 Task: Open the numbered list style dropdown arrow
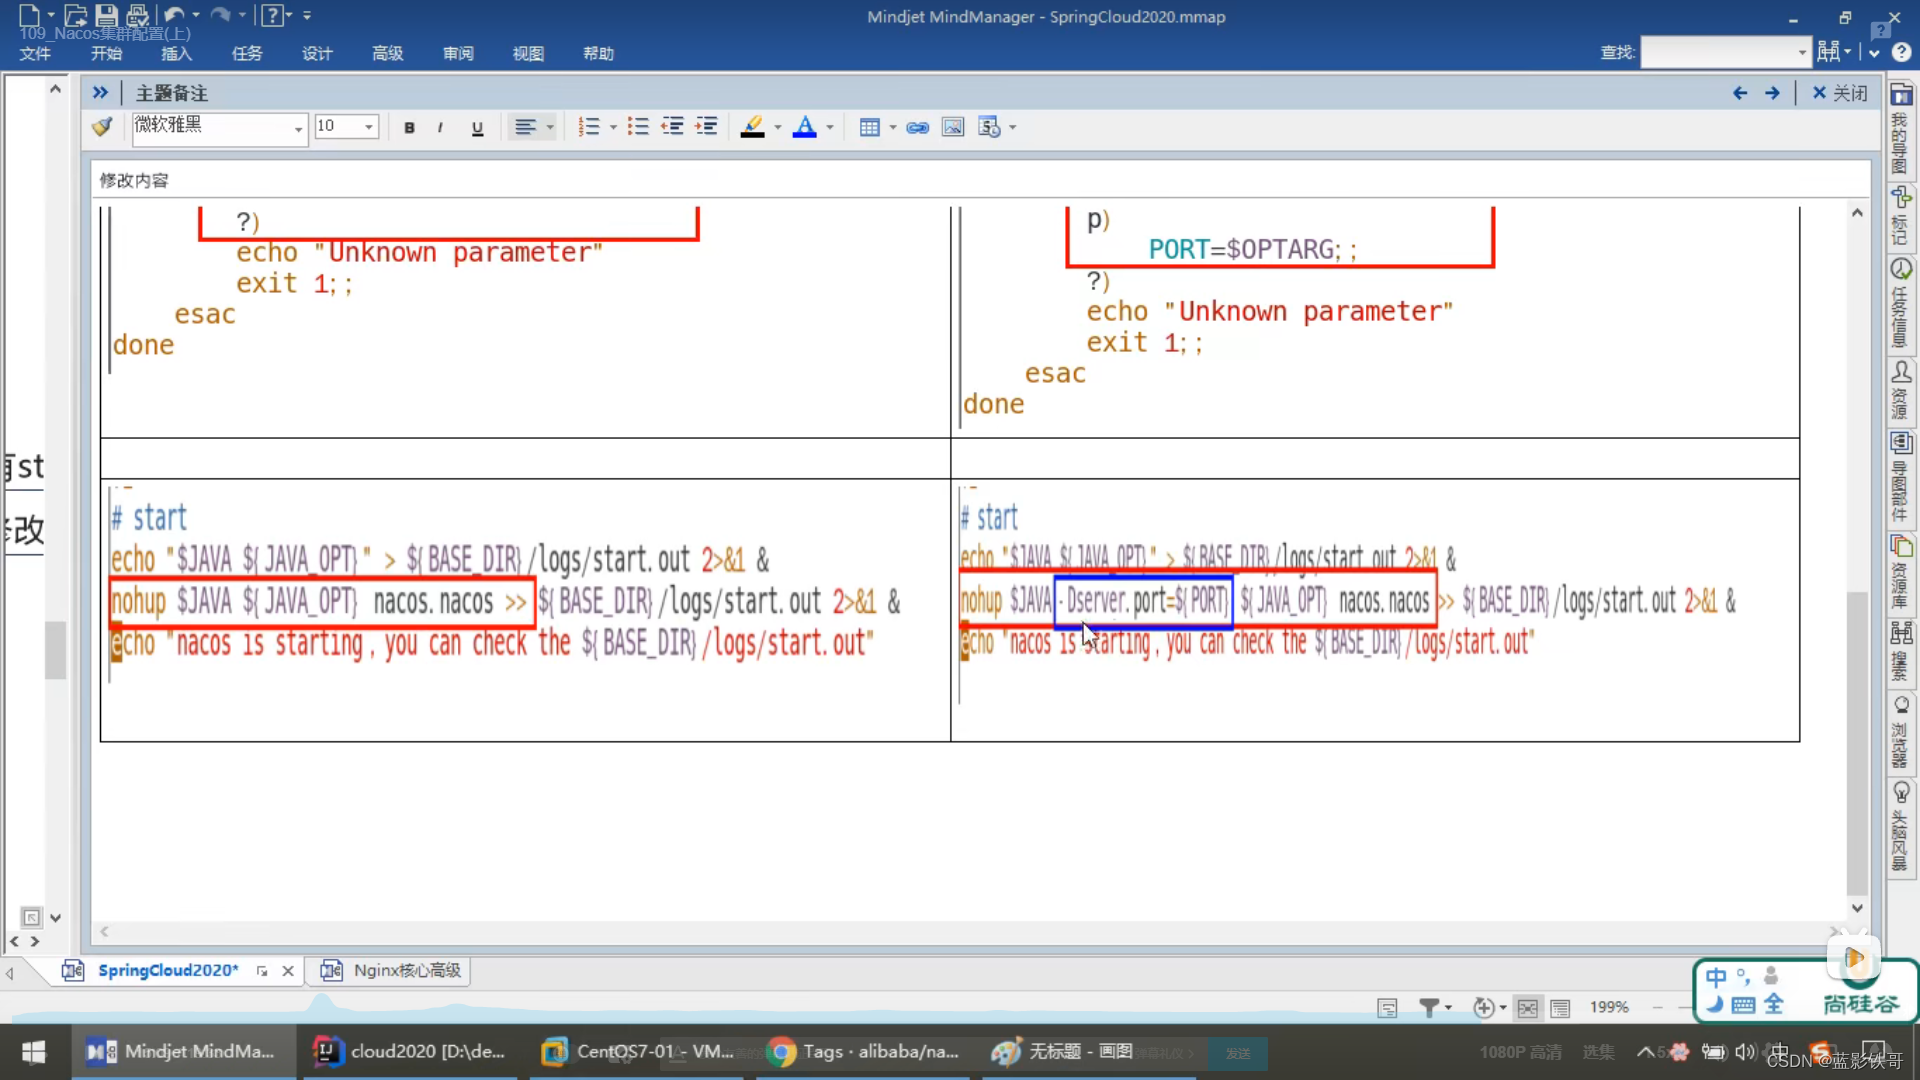click(x=613, y=127)
